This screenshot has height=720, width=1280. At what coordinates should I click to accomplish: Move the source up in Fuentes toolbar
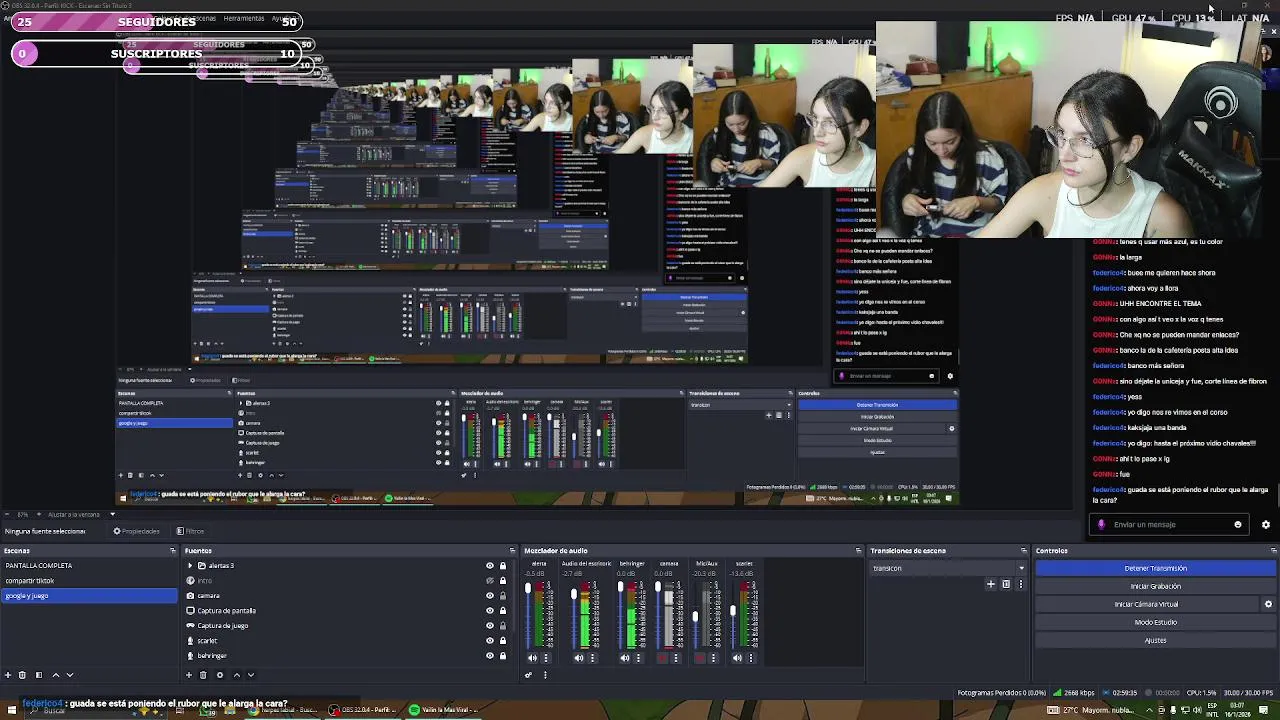[237, 675]
